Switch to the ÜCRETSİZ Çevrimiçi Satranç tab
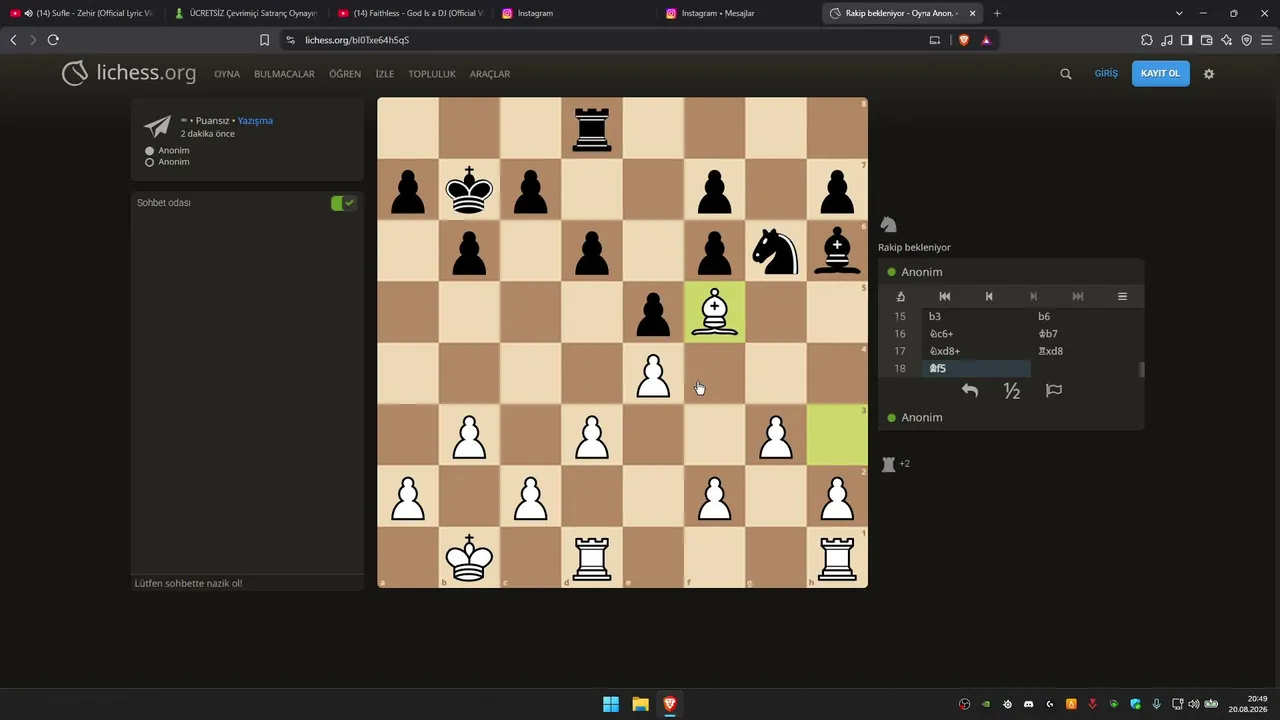The image size is (1280, 720). pos(246,13)
